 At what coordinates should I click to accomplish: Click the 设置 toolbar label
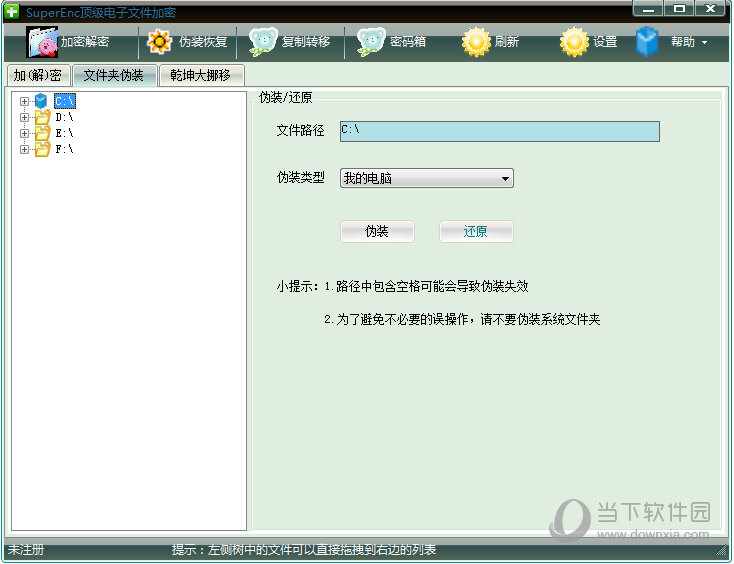605,42
